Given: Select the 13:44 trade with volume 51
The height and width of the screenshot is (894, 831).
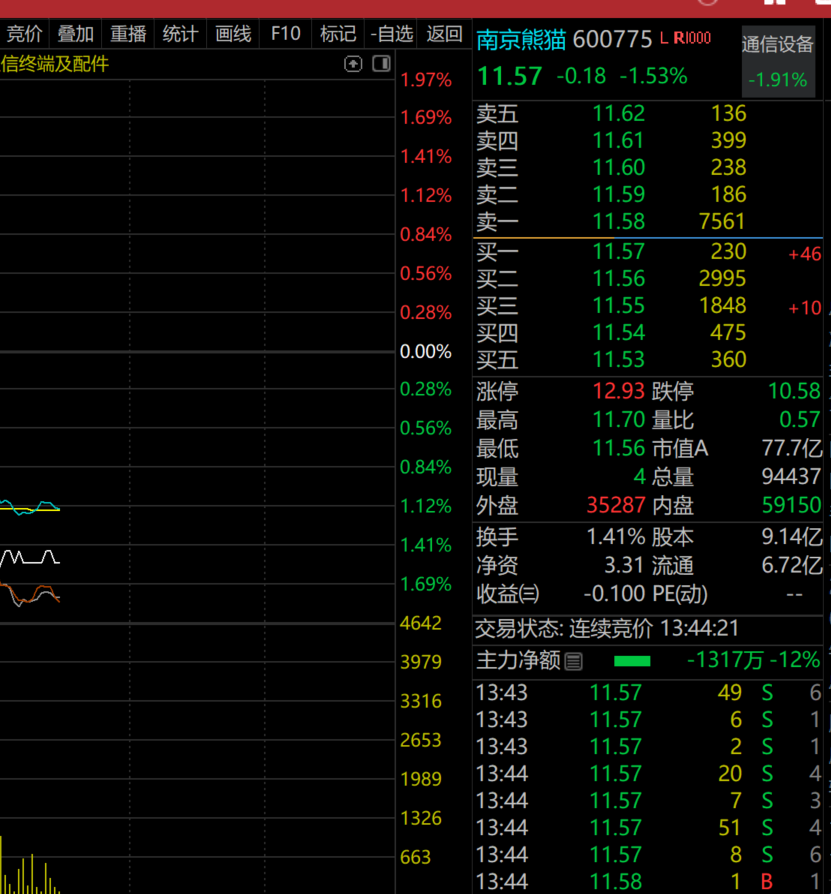Looking at the screenshot, I should (x=647, y=828).
